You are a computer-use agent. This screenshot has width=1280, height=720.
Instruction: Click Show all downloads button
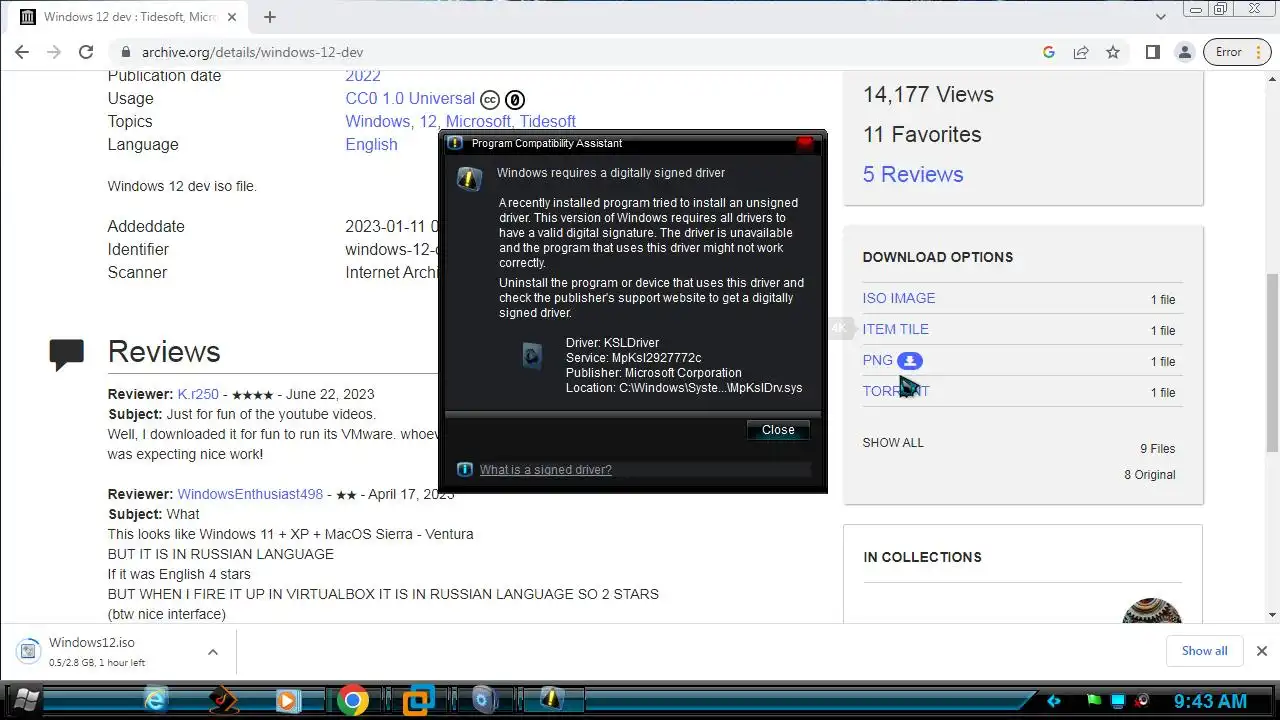pos(1204,651)
